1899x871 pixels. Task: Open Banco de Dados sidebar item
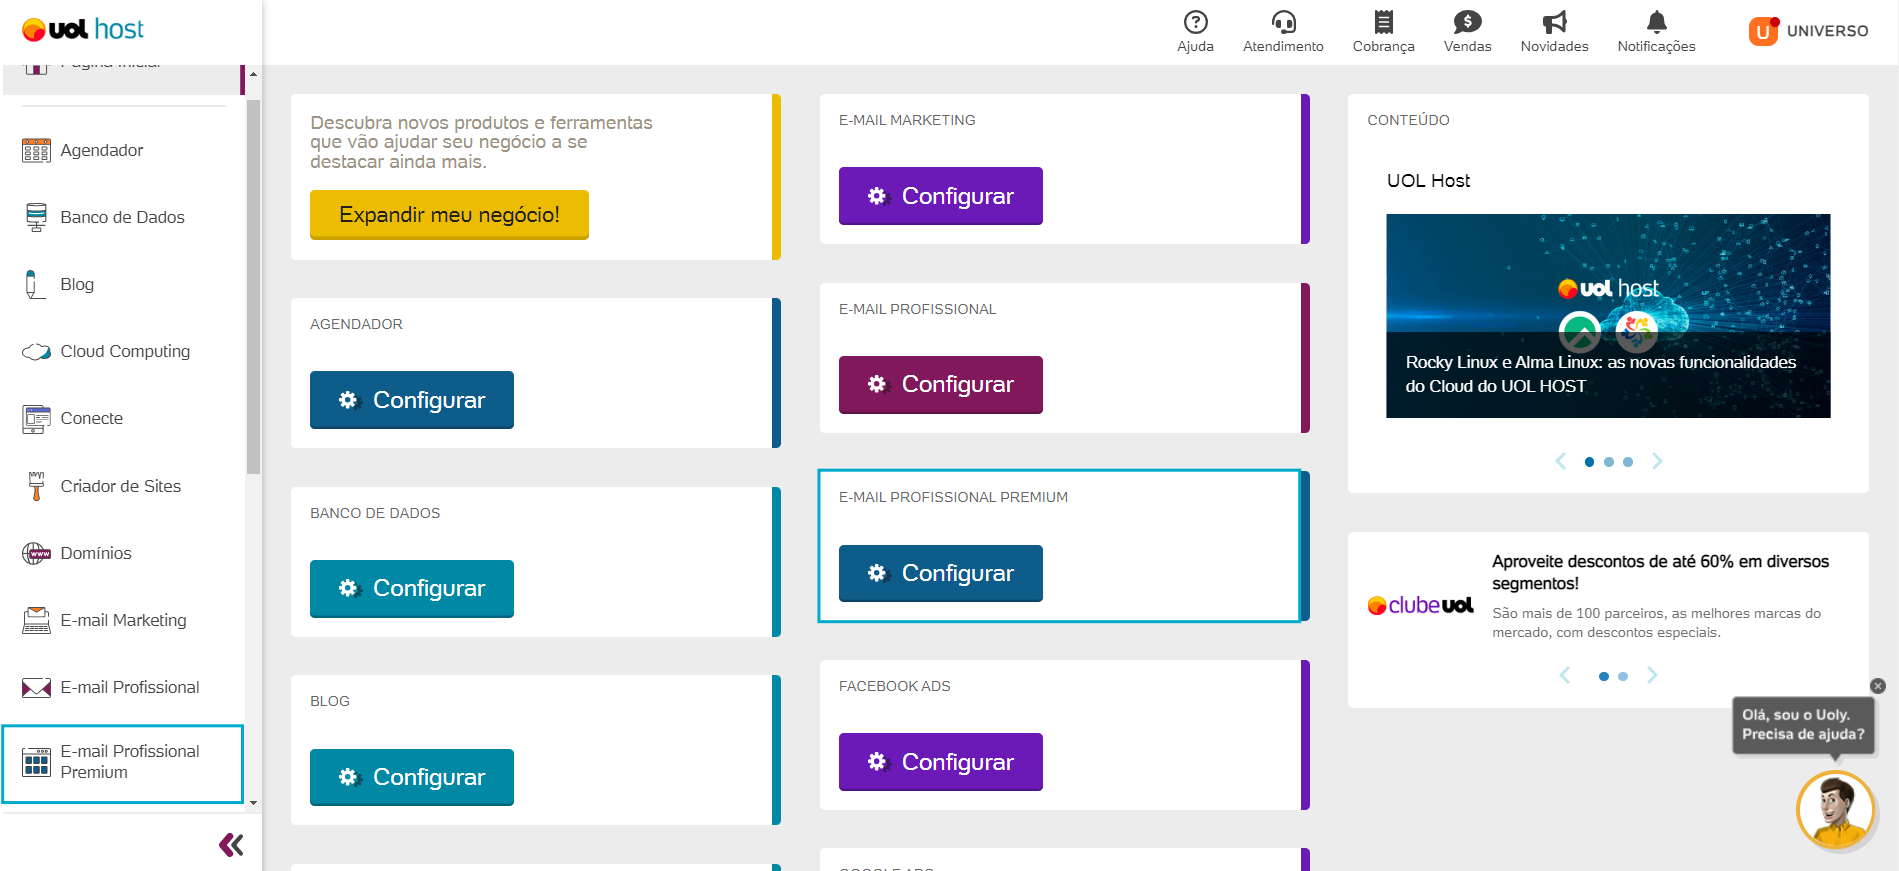(122, 217)
